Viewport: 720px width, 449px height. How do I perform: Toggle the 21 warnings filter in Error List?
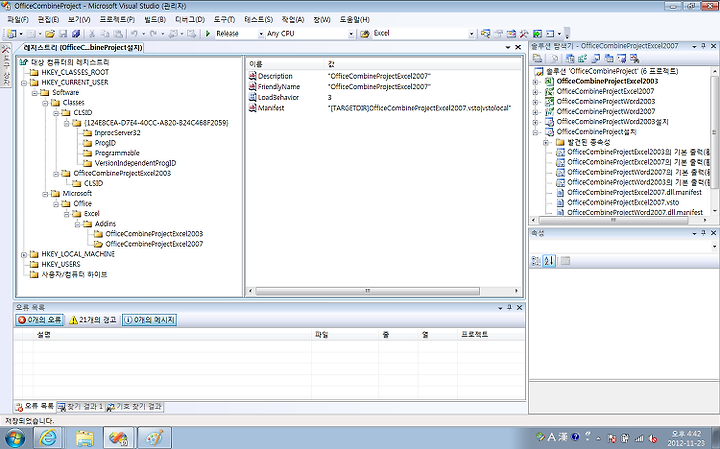click(93, 320)
